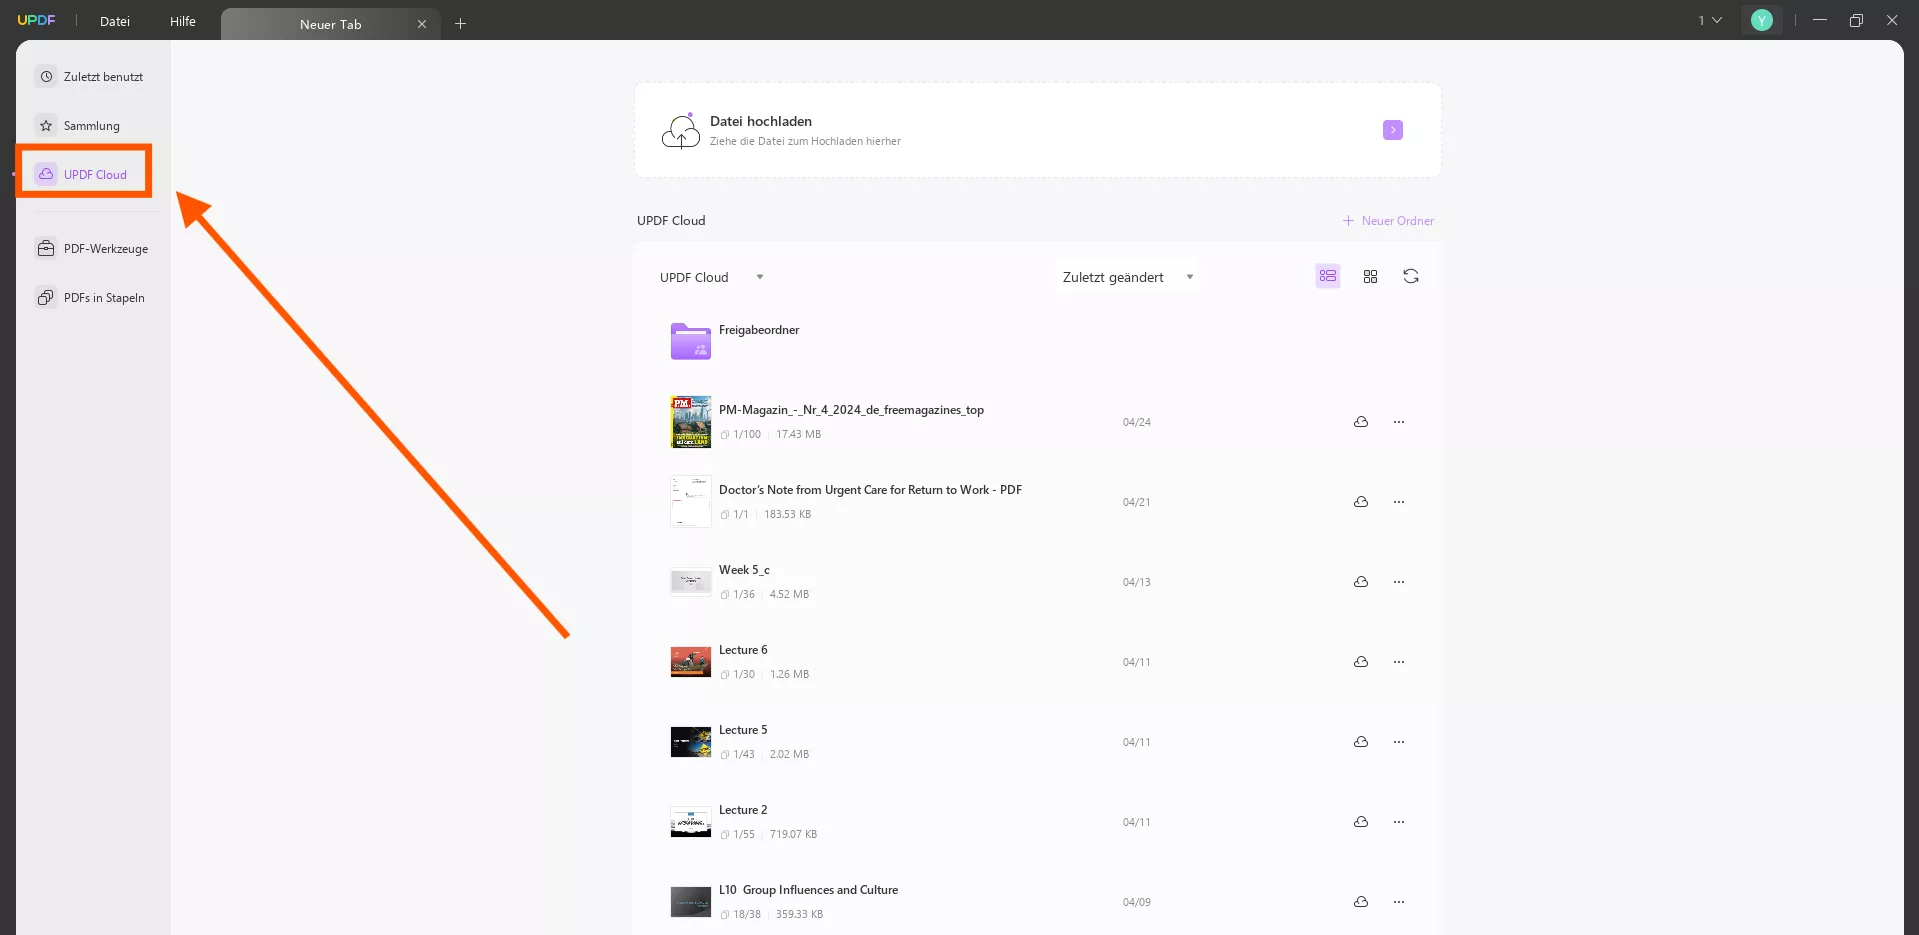1919x935 pixels.
Task: Open the Zuletzt geändert sort dropdown
Action: pos(1128,277)
